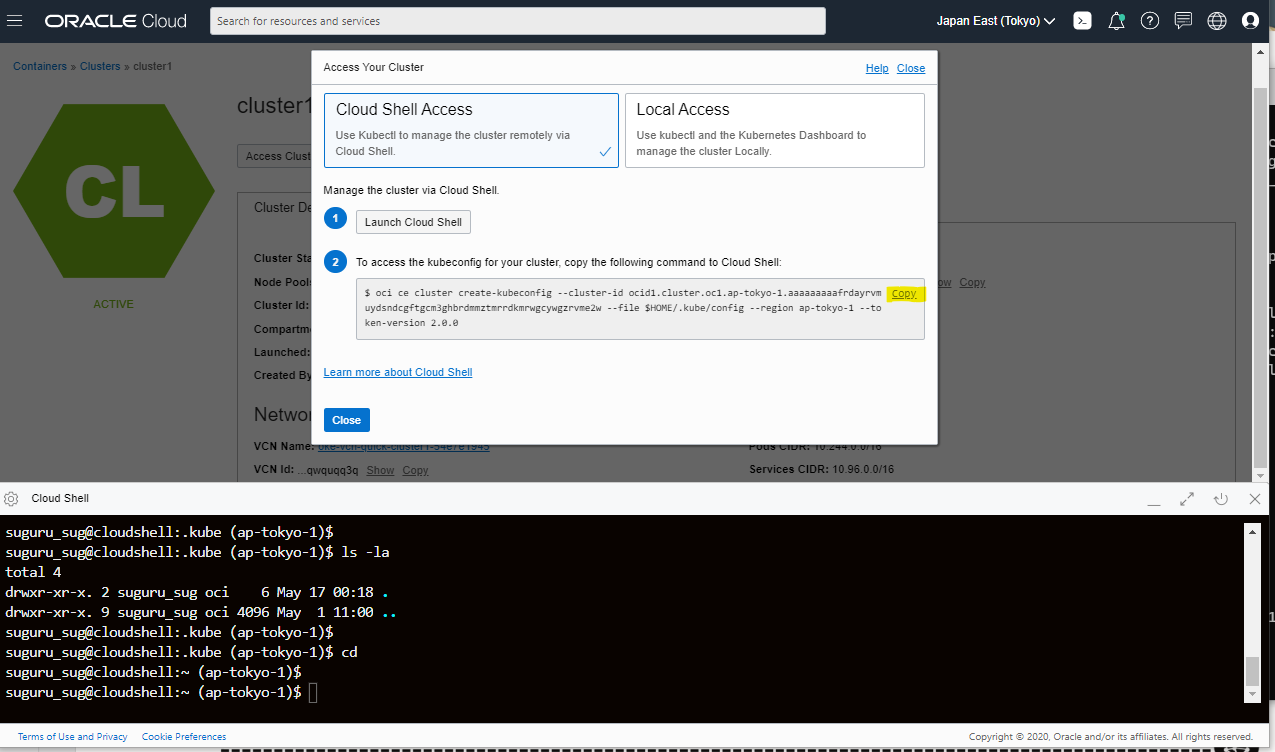The image size is (1275, 752).
Task: Click the cluster-row Copy link right of dialog
Action: pos(972,283)
